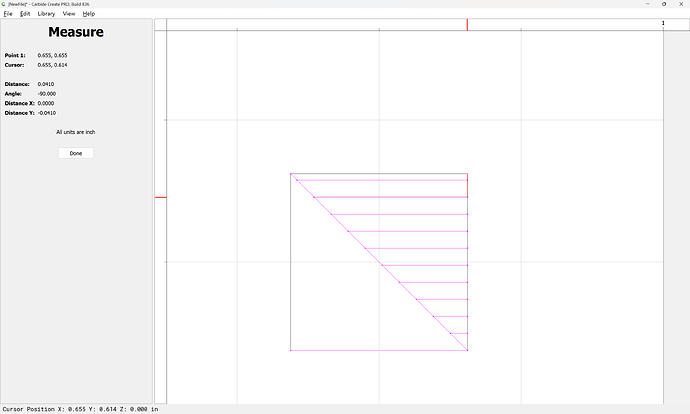
Task: Click the top-left corner of the square
Action: coord(291,175)
